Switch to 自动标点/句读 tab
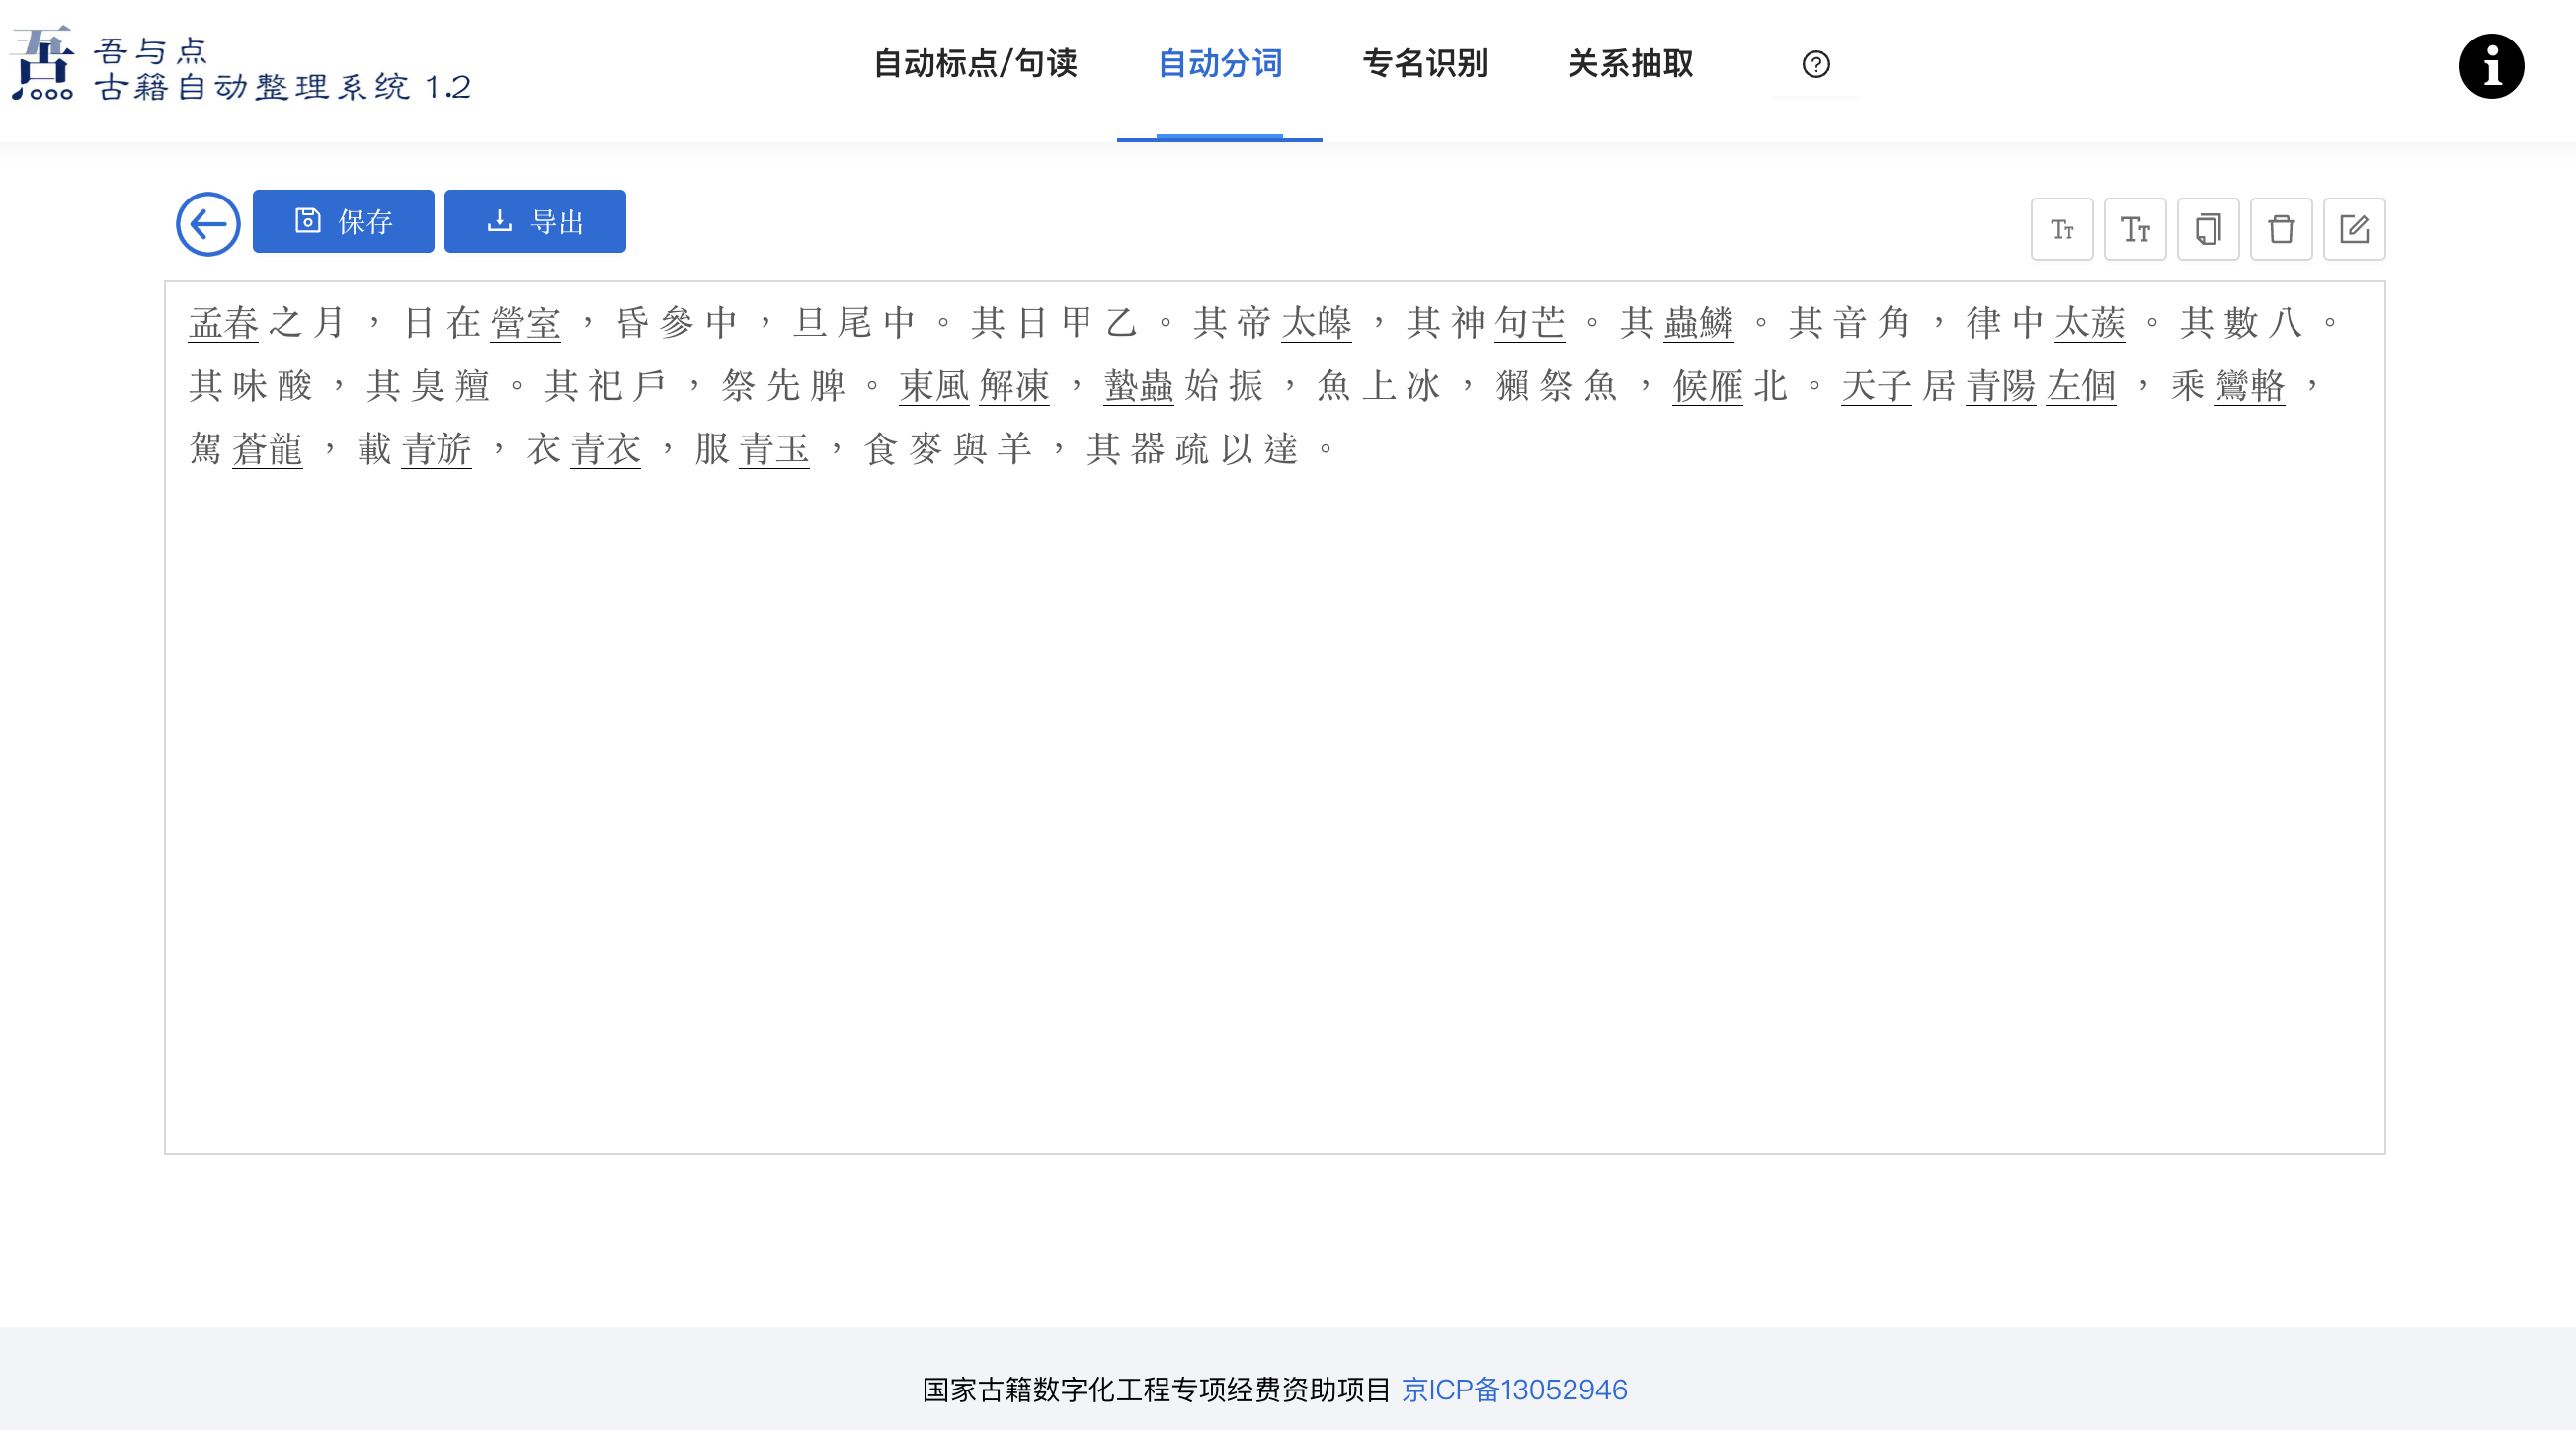The width and height of the screenshot is (2576, 1430). (x=975, y=64)
